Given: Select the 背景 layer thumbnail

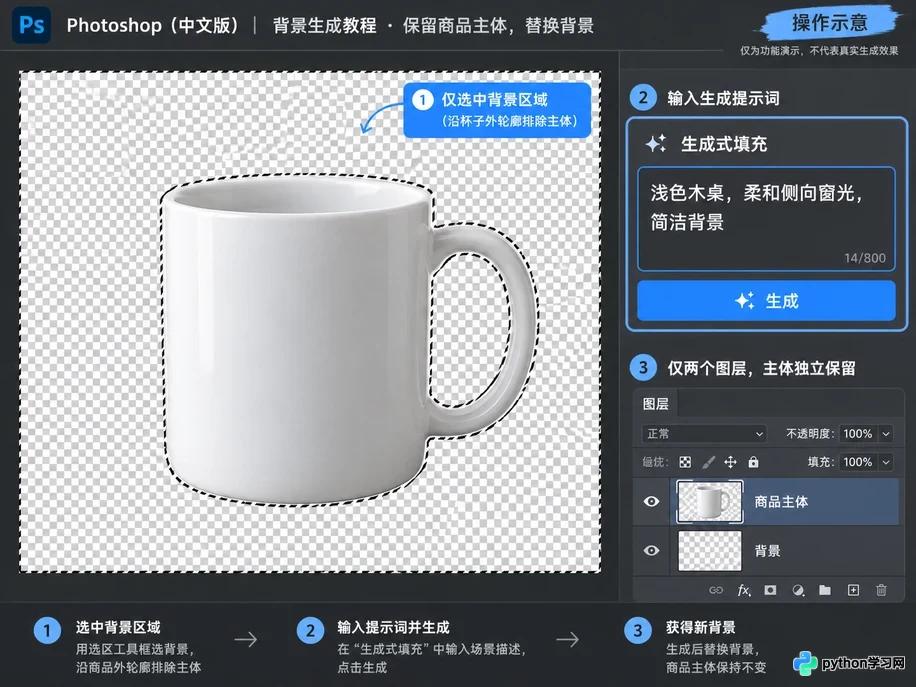Looking at the screenshot, I should 710,550.
